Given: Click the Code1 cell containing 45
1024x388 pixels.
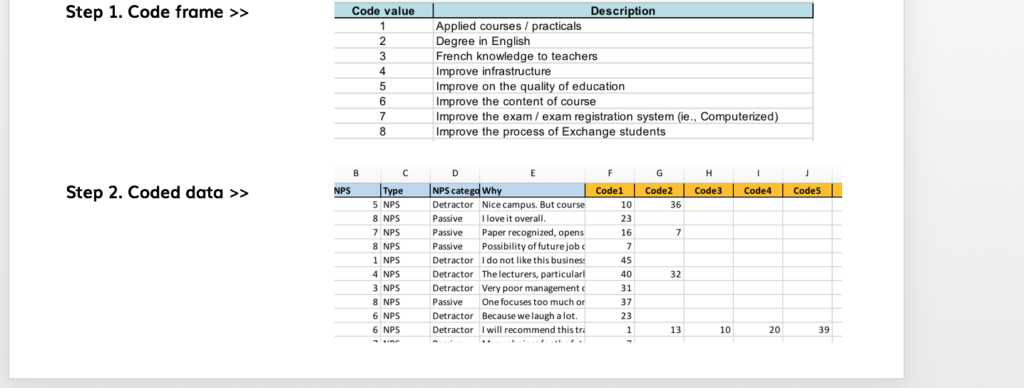Looking at the screenshot, I should (x=610, y=260).
